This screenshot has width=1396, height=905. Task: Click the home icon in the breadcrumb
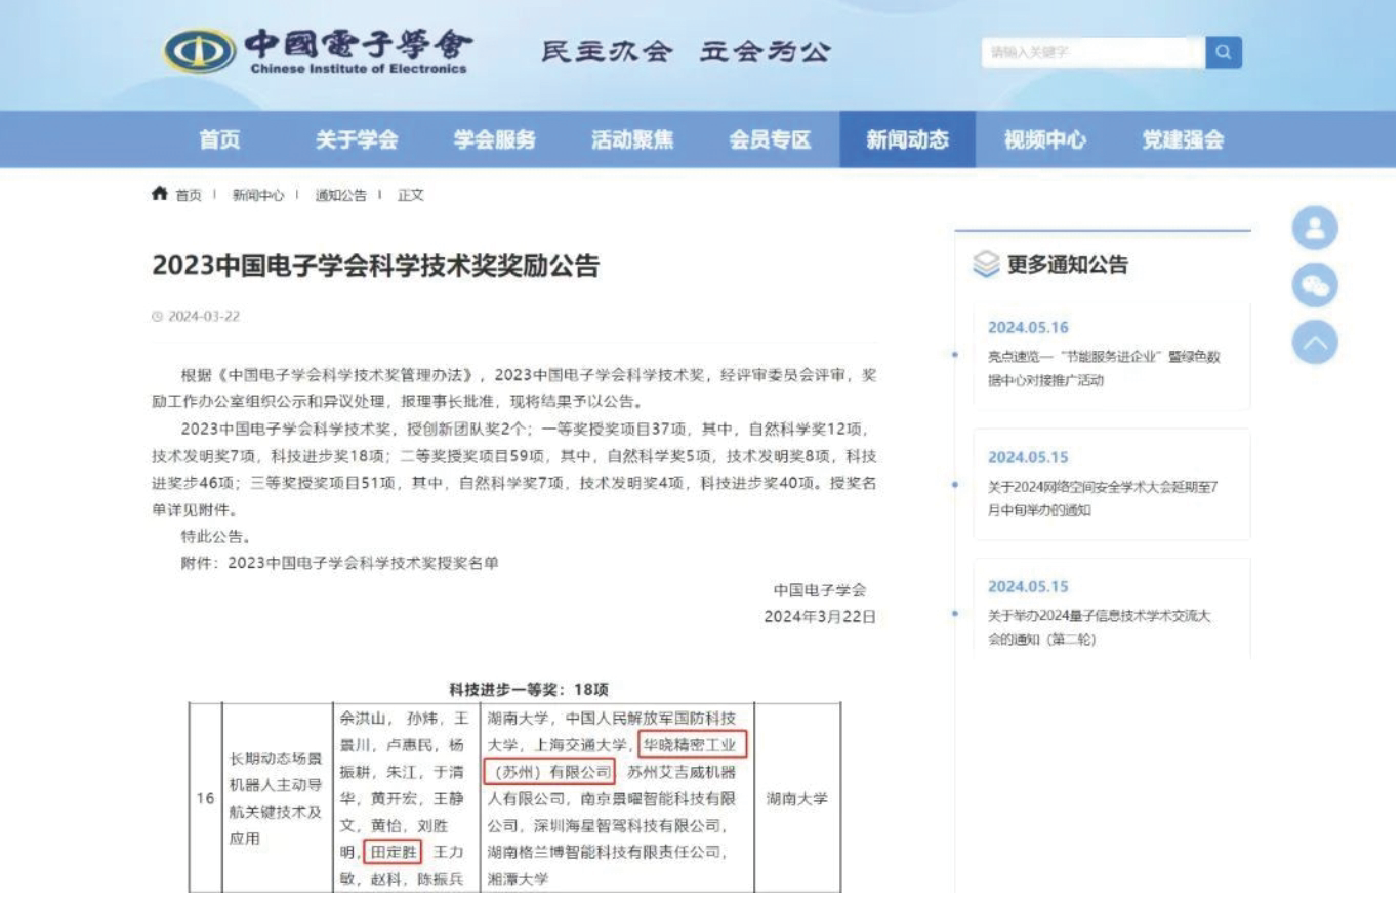point(158,194)
